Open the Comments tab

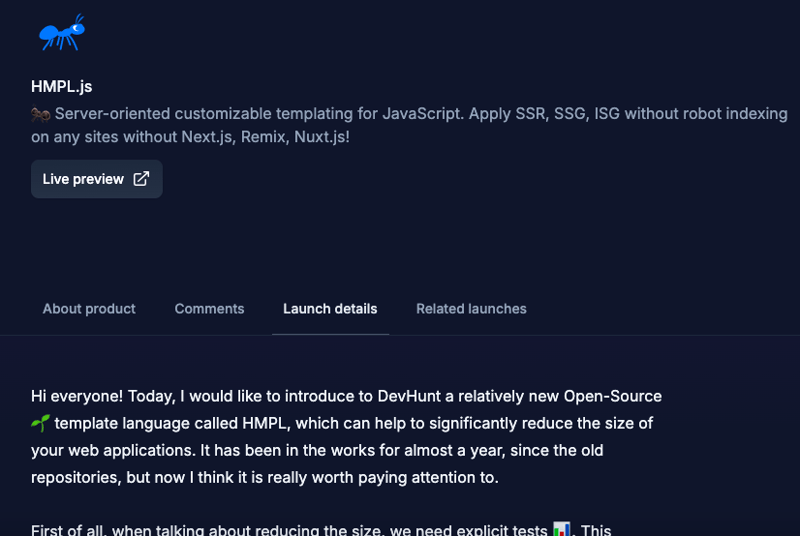209,309
